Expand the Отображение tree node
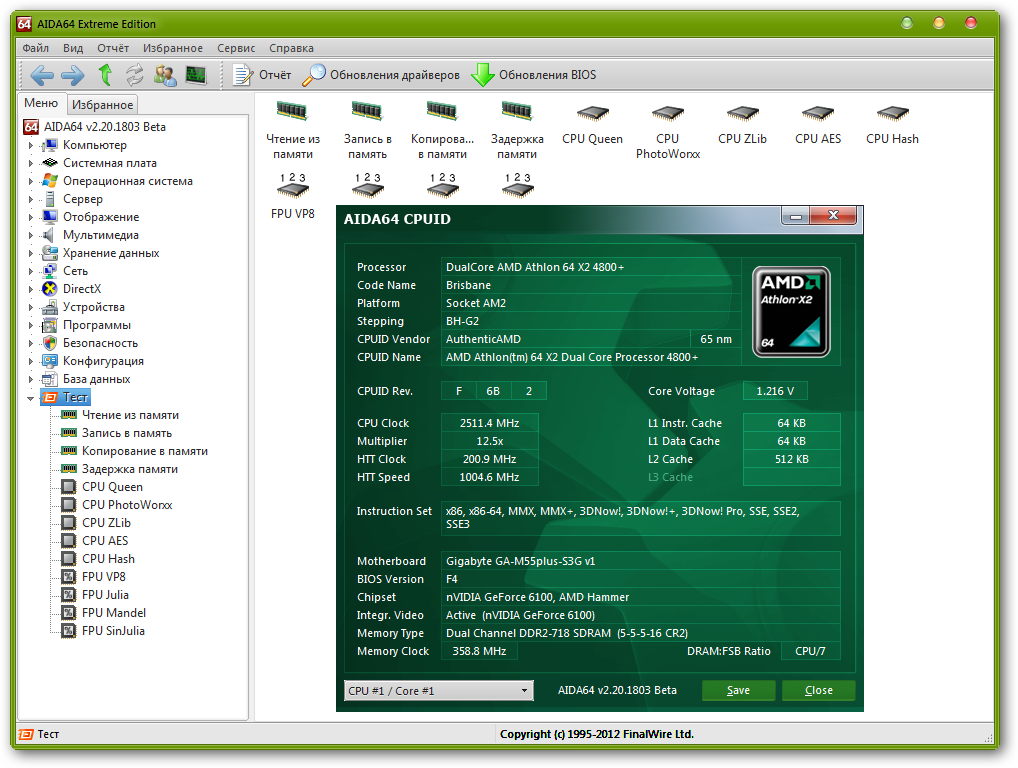The width and height of the screenshot is (1018, 768). tap(31, 217)
